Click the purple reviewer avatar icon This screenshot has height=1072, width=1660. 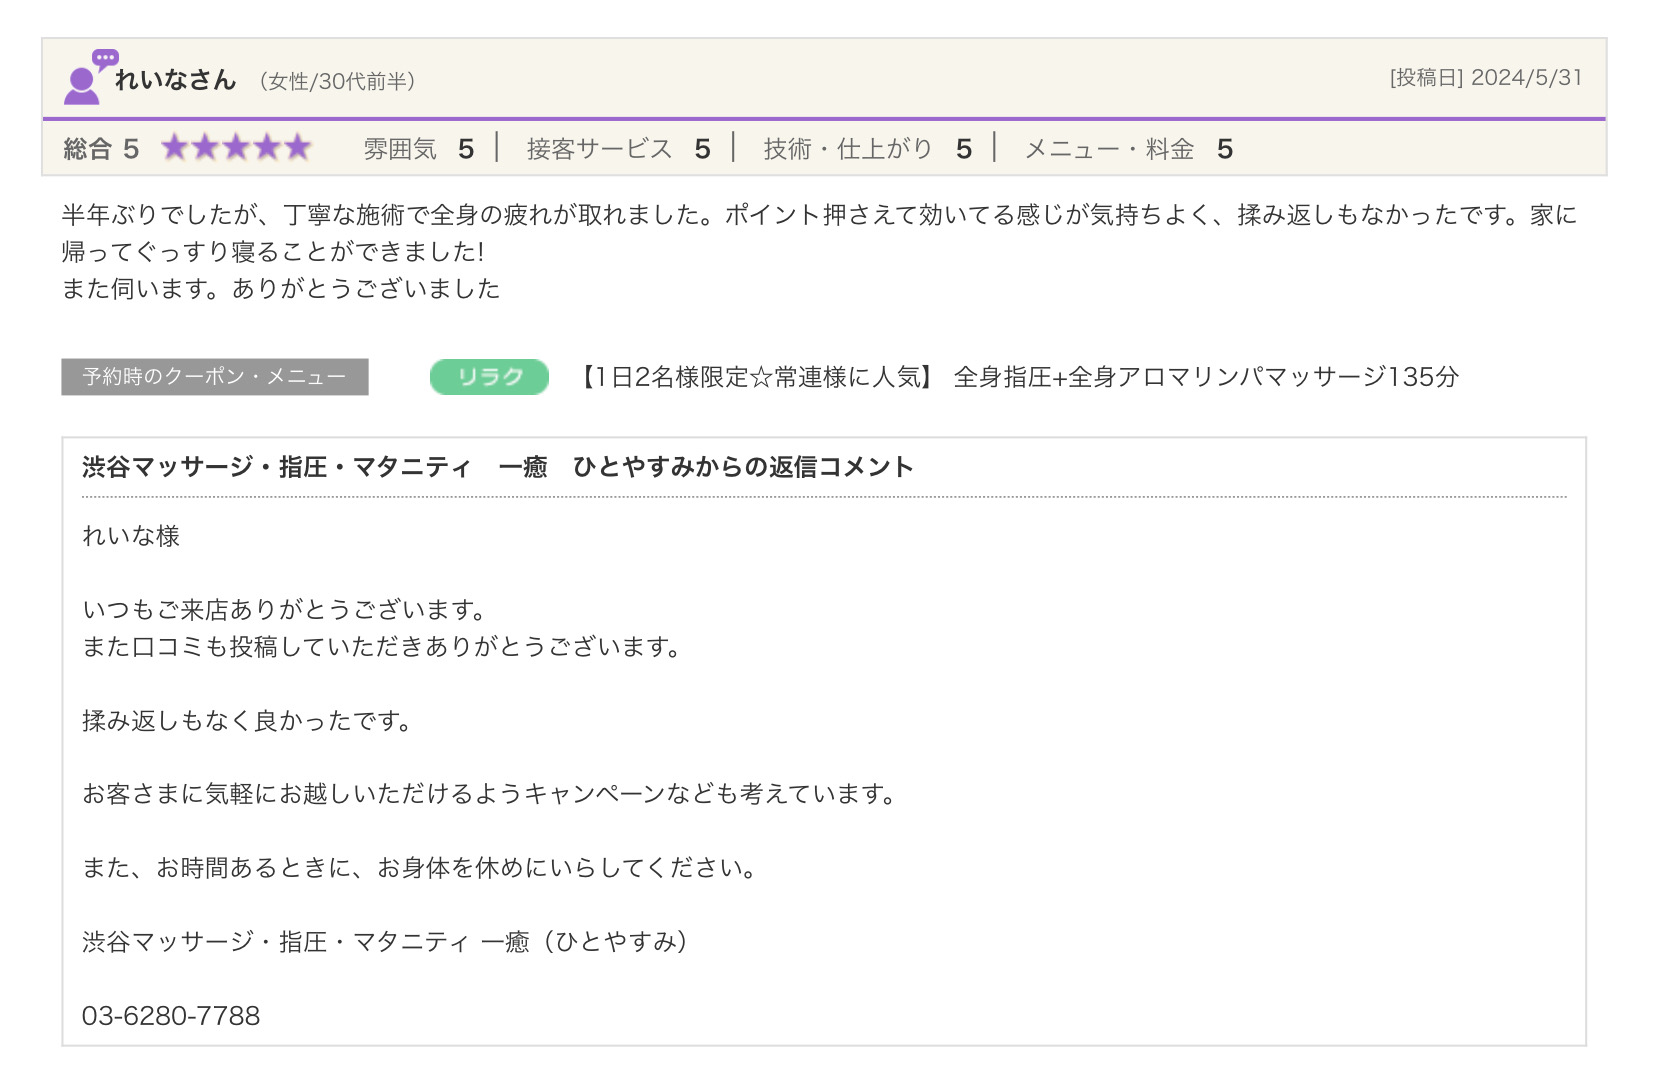pos(90,77)
